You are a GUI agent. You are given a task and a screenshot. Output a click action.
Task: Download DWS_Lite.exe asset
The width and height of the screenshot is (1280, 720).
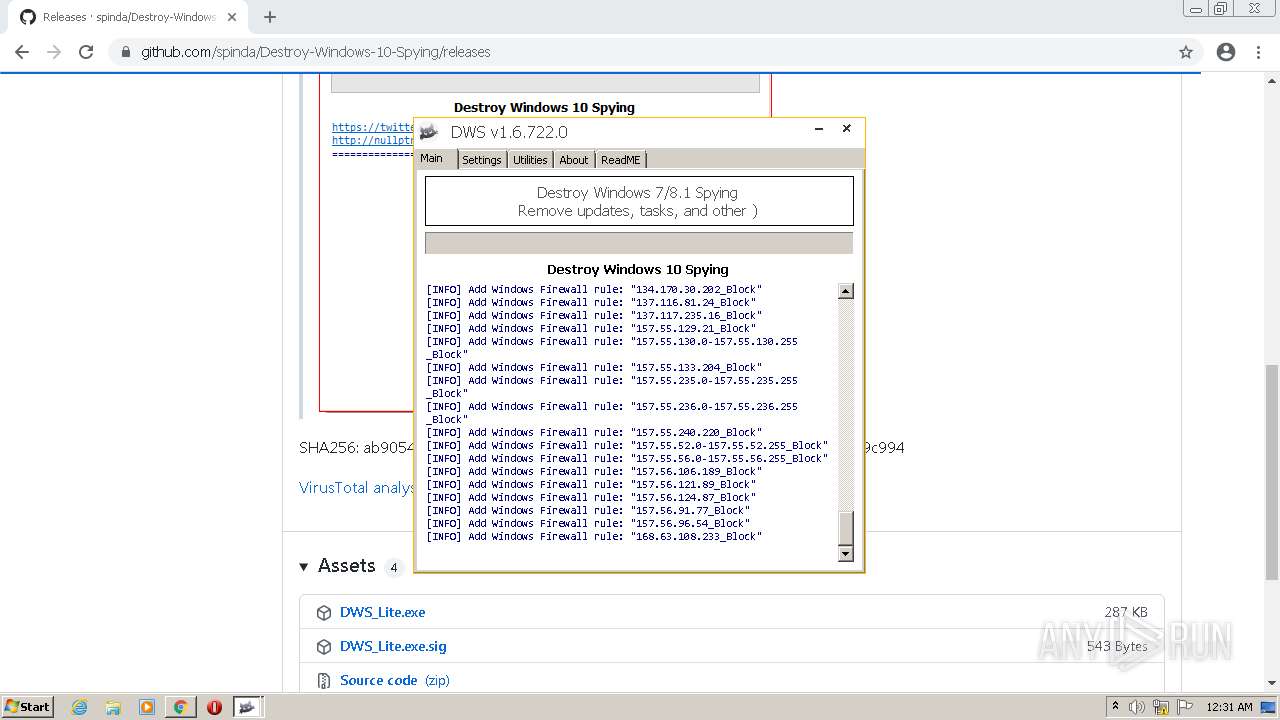pyautogui.click(x=382, y=612)
